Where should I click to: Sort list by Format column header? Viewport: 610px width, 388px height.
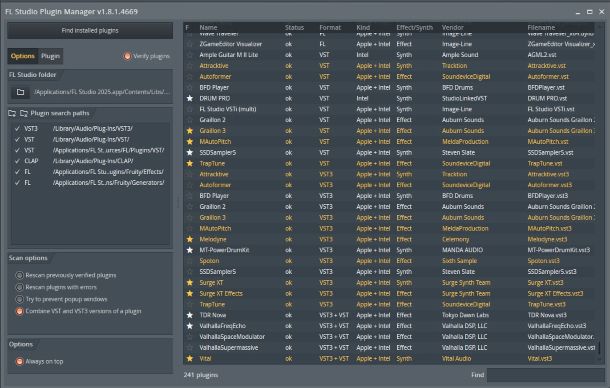[330, 27]
